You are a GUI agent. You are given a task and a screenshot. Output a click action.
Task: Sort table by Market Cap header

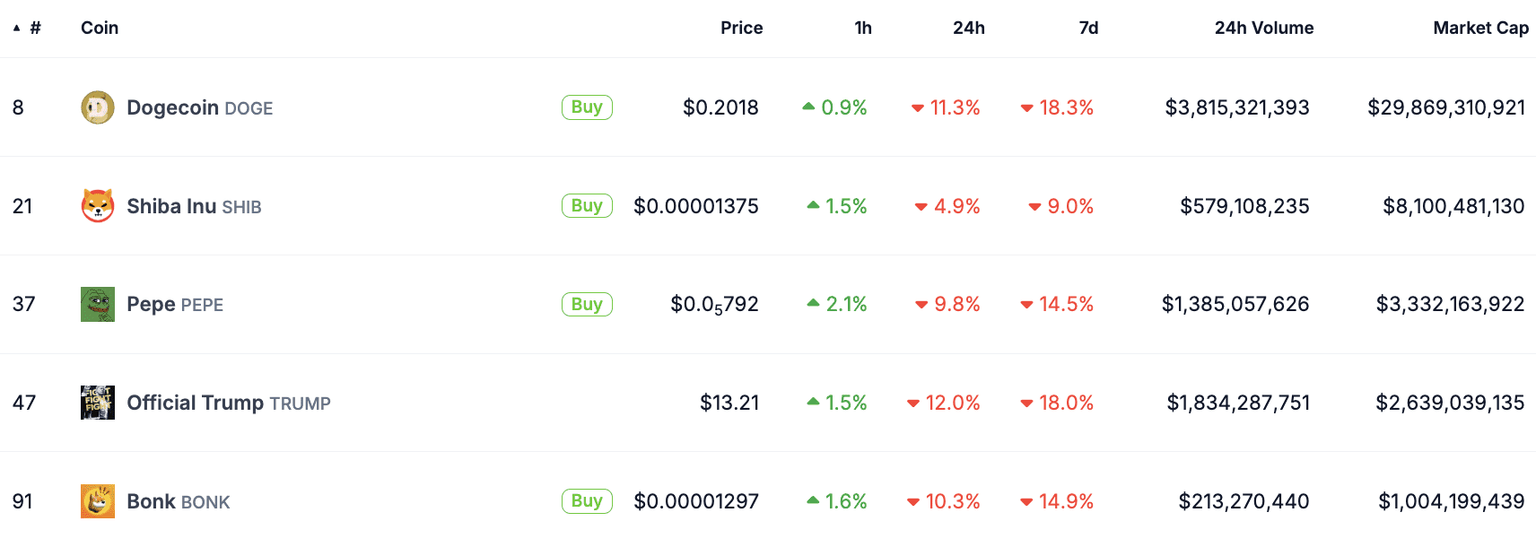[1480, 28]
